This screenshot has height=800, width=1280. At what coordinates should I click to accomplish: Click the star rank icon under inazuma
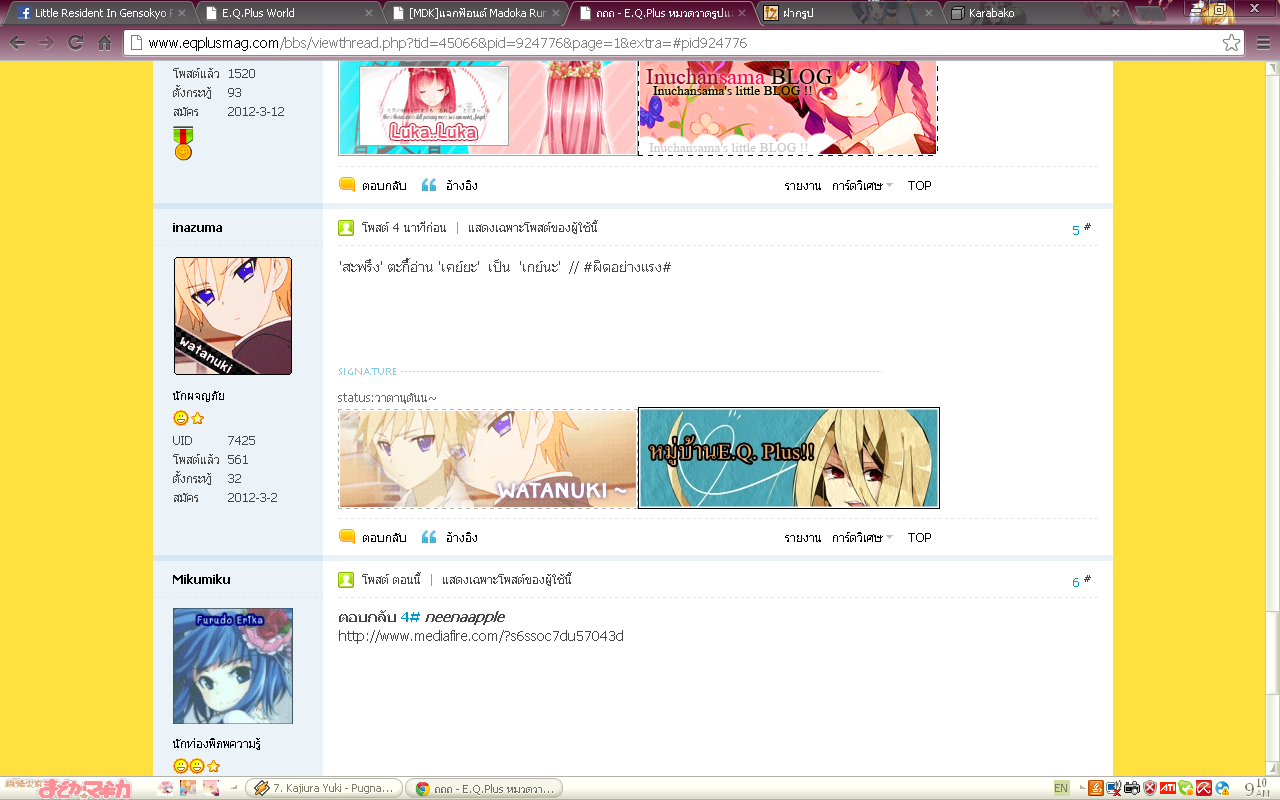pos(197,418)
